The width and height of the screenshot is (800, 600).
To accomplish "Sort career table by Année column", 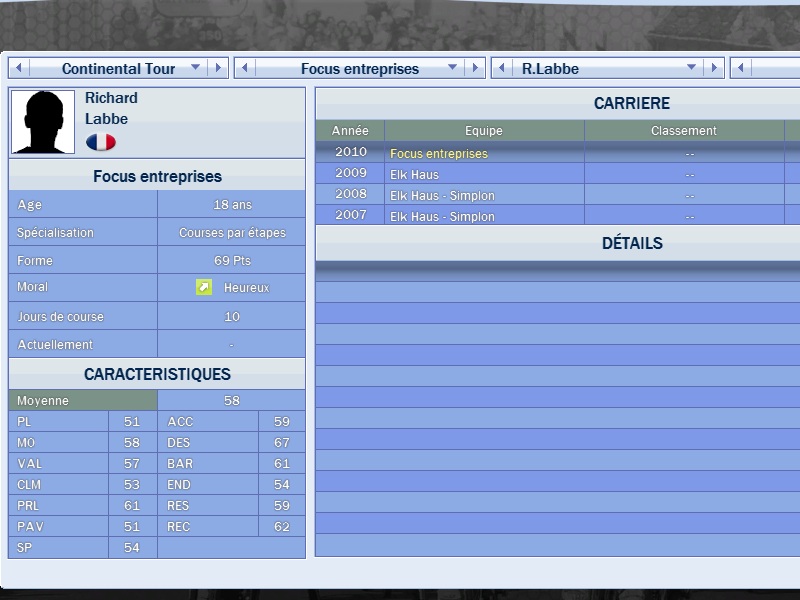I will pos(350,131).
